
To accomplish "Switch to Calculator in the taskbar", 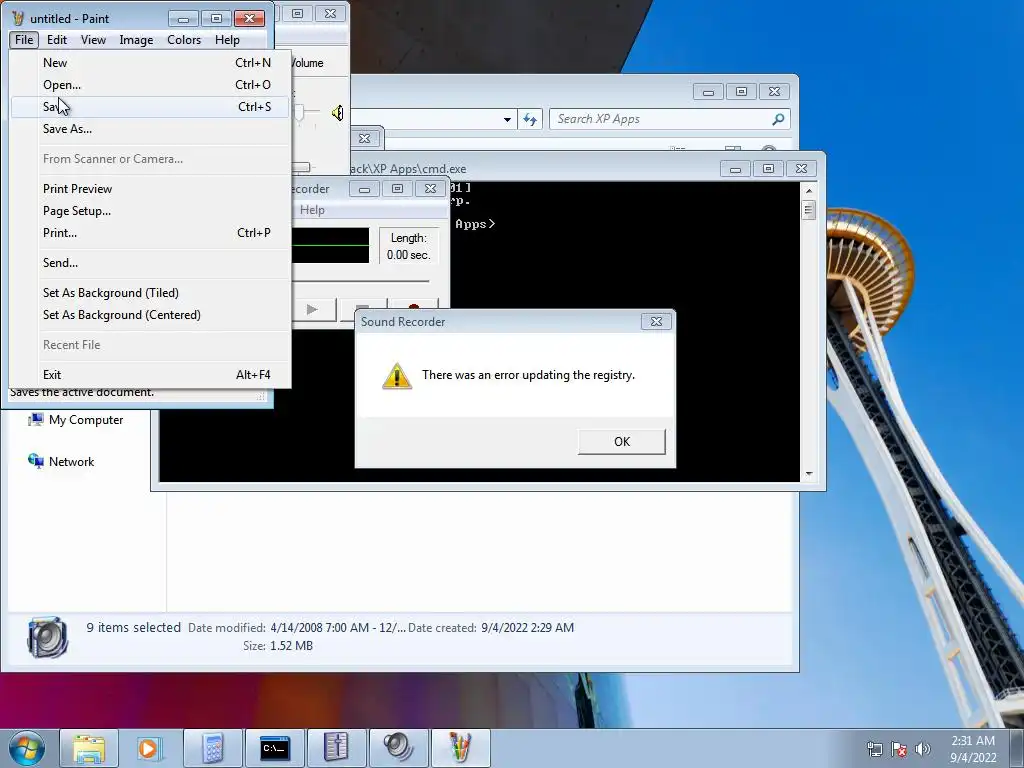I will 212,748.
